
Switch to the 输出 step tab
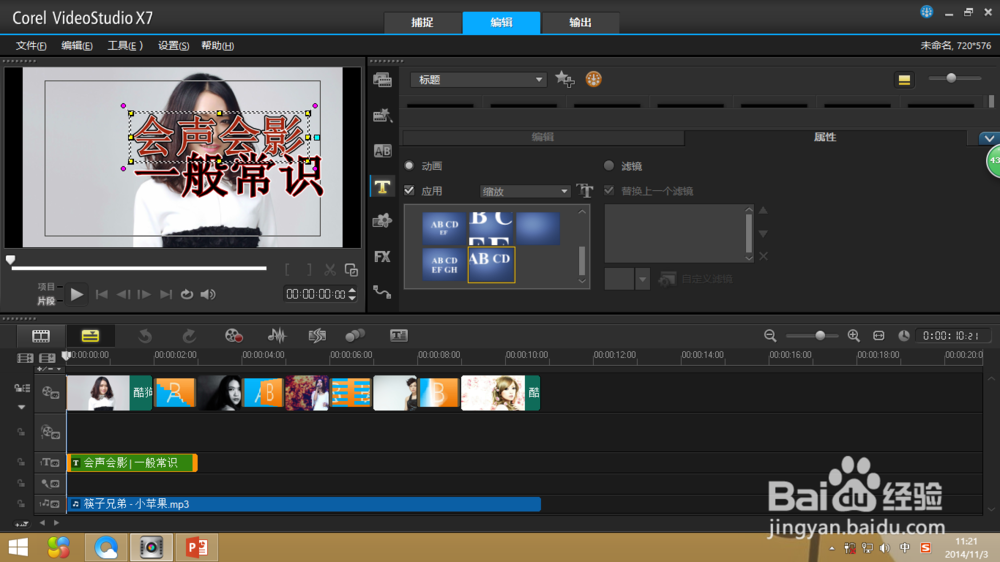580,22
